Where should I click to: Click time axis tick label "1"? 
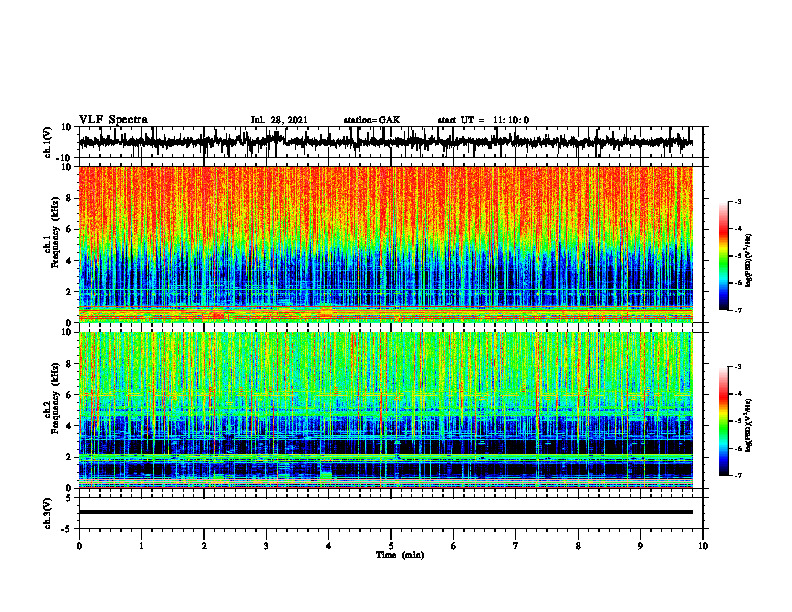pos(141,546)
